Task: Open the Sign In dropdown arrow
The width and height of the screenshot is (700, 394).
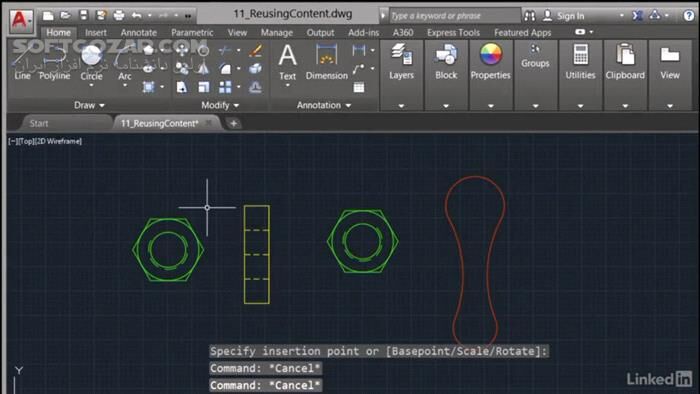Action: (x=622, y=16)
